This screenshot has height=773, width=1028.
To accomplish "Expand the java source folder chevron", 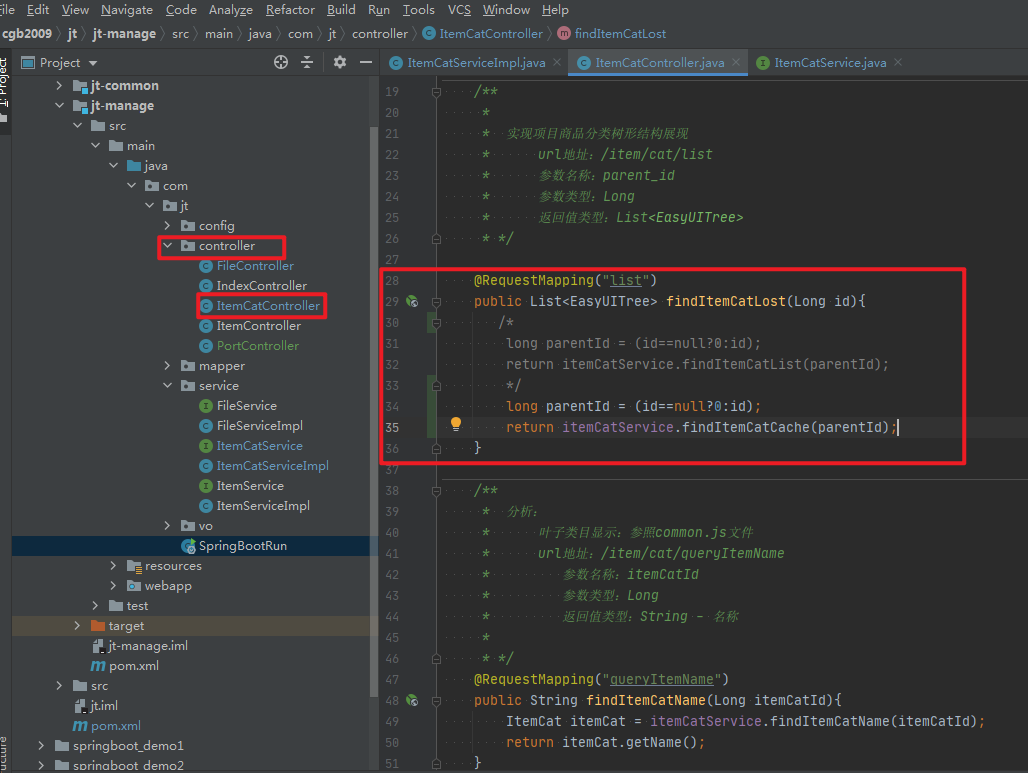I will (x=113, y=165).
